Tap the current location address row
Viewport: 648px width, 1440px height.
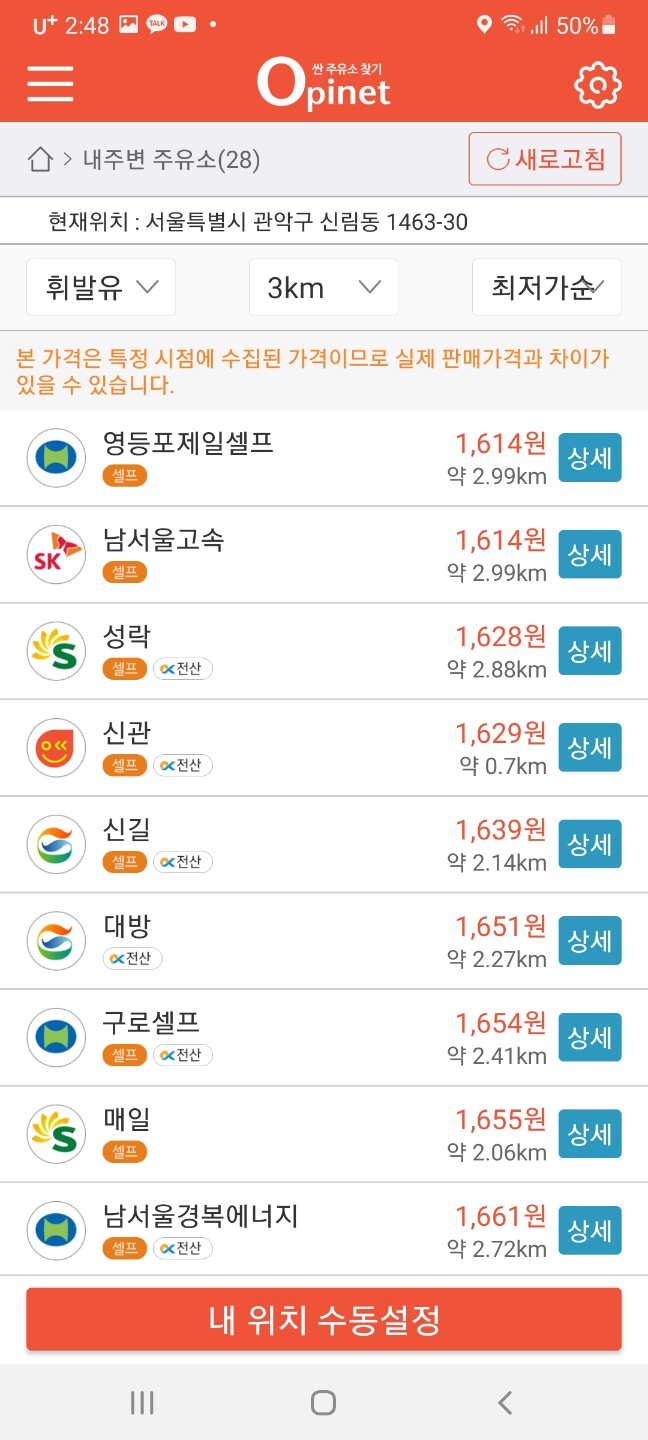point(324,222)
